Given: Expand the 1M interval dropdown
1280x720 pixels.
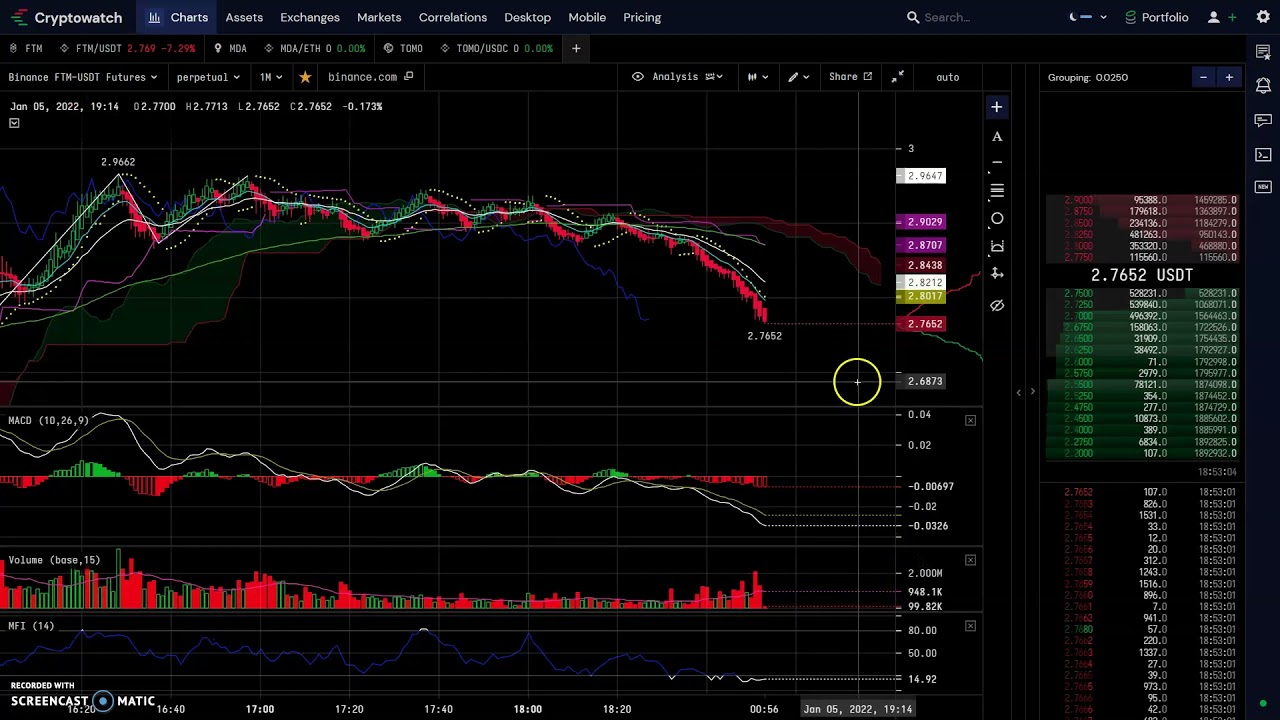Looking at the screenshot, I should click(271, 77).
